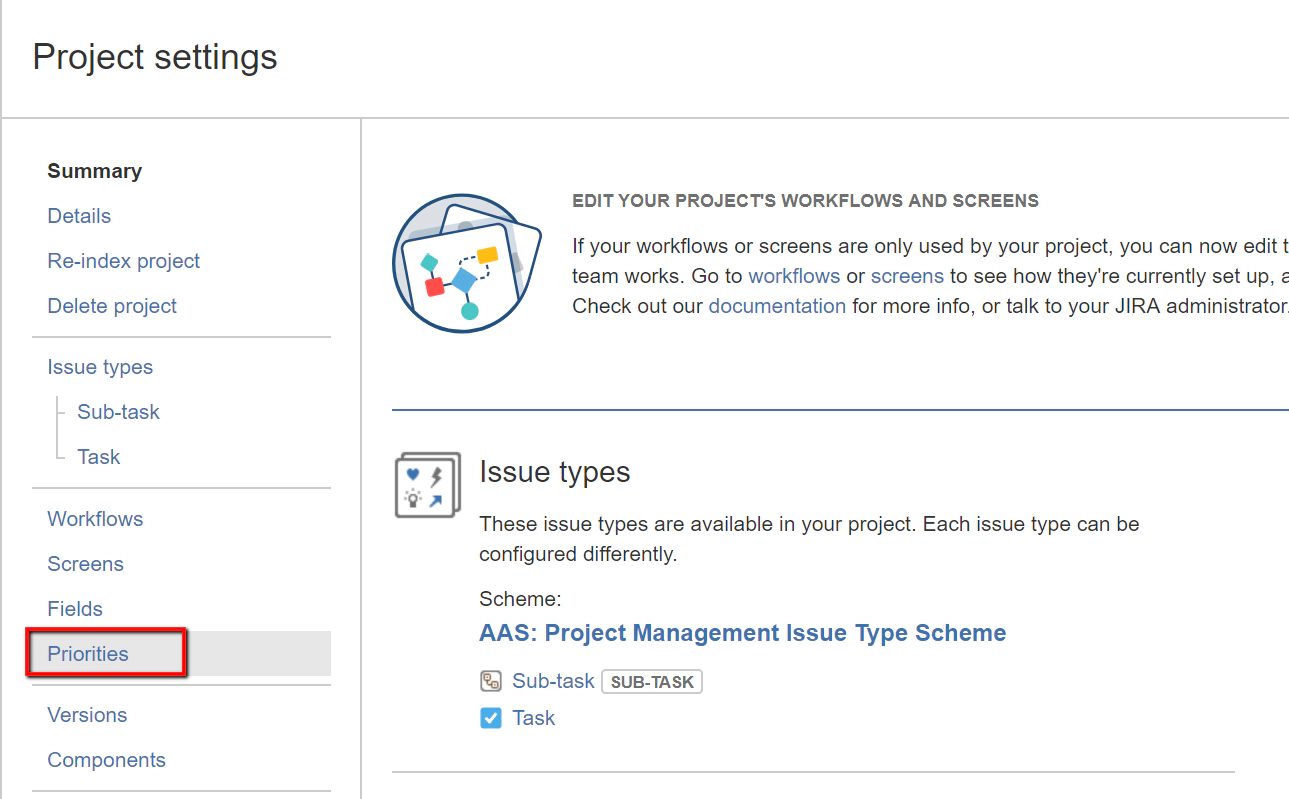Click Delete project
This screenshot has height=799, width=1289.
(x=111, y=305)
